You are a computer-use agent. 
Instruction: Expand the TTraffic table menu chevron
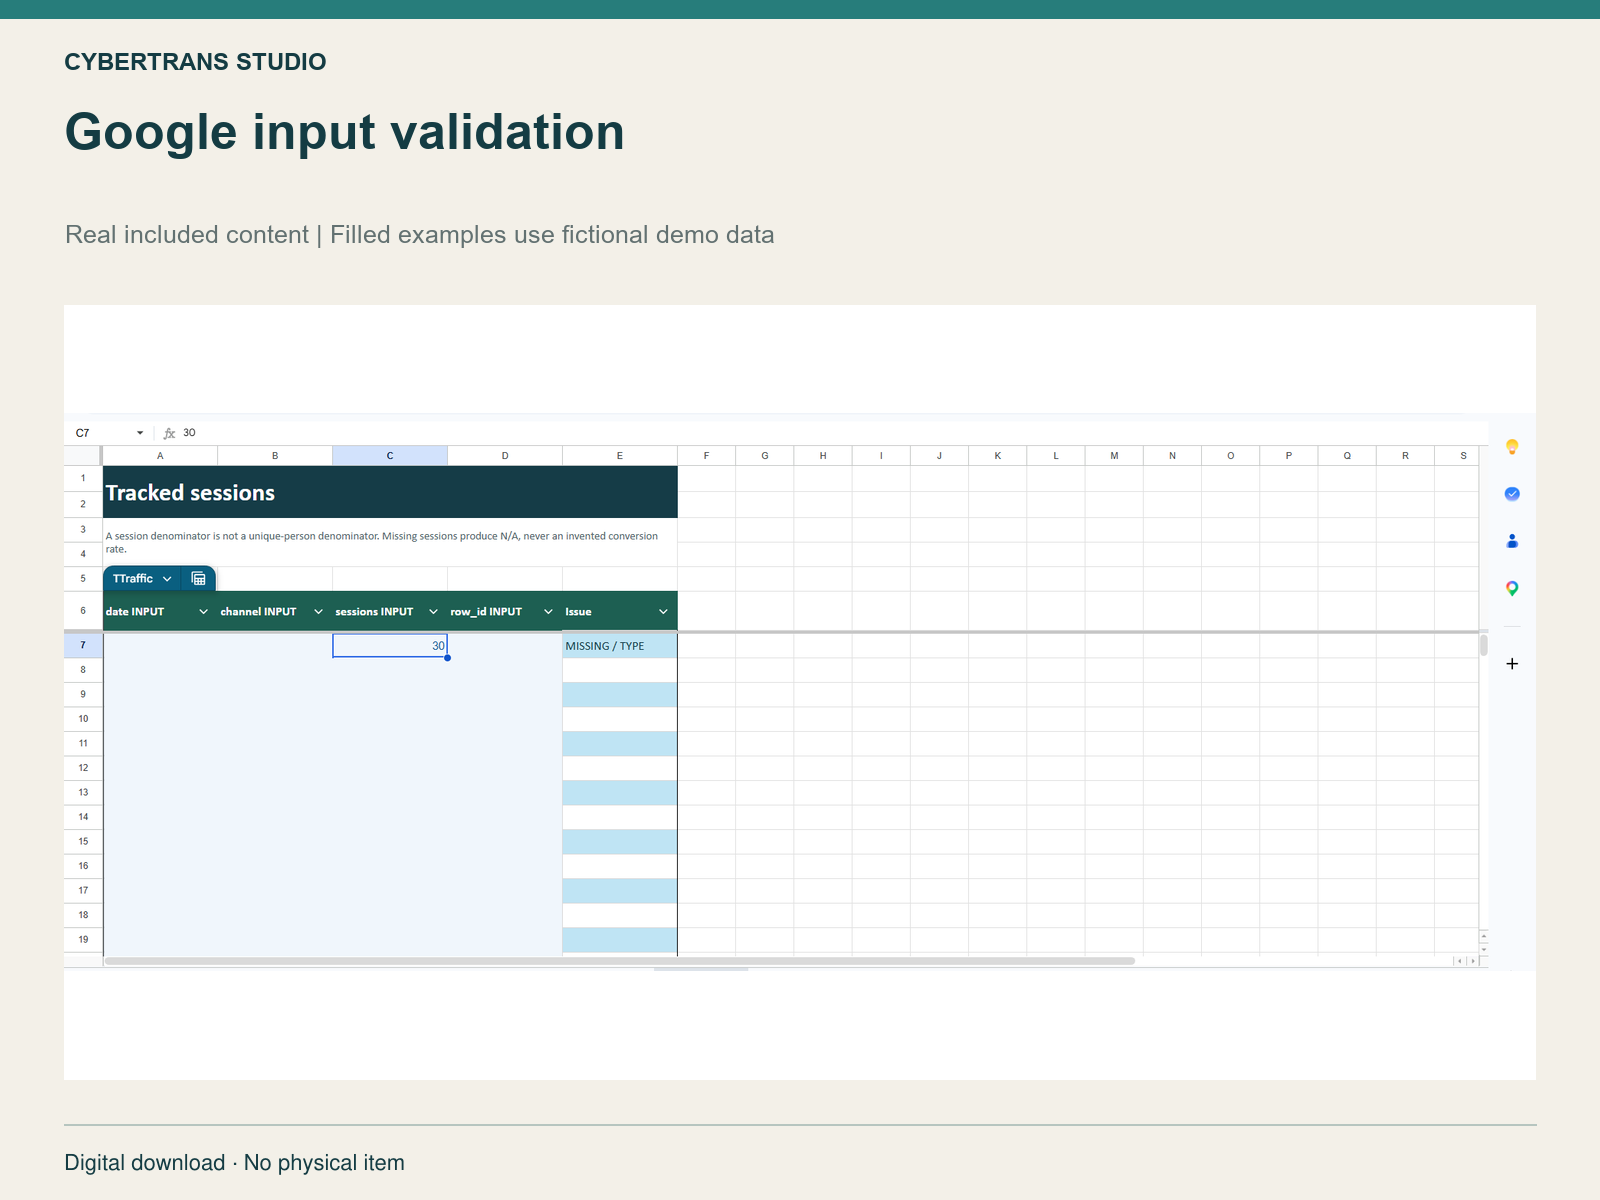coord(167,579)
